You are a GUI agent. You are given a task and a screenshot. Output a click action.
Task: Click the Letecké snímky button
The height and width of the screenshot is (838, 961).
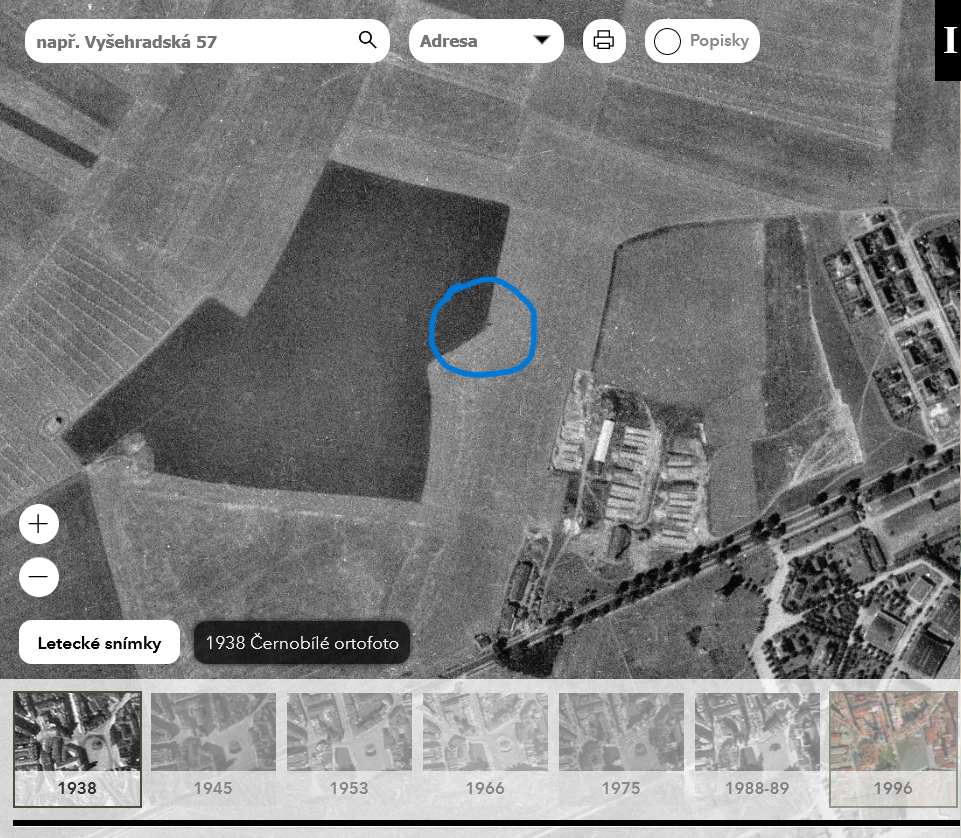tap(99, 642)
